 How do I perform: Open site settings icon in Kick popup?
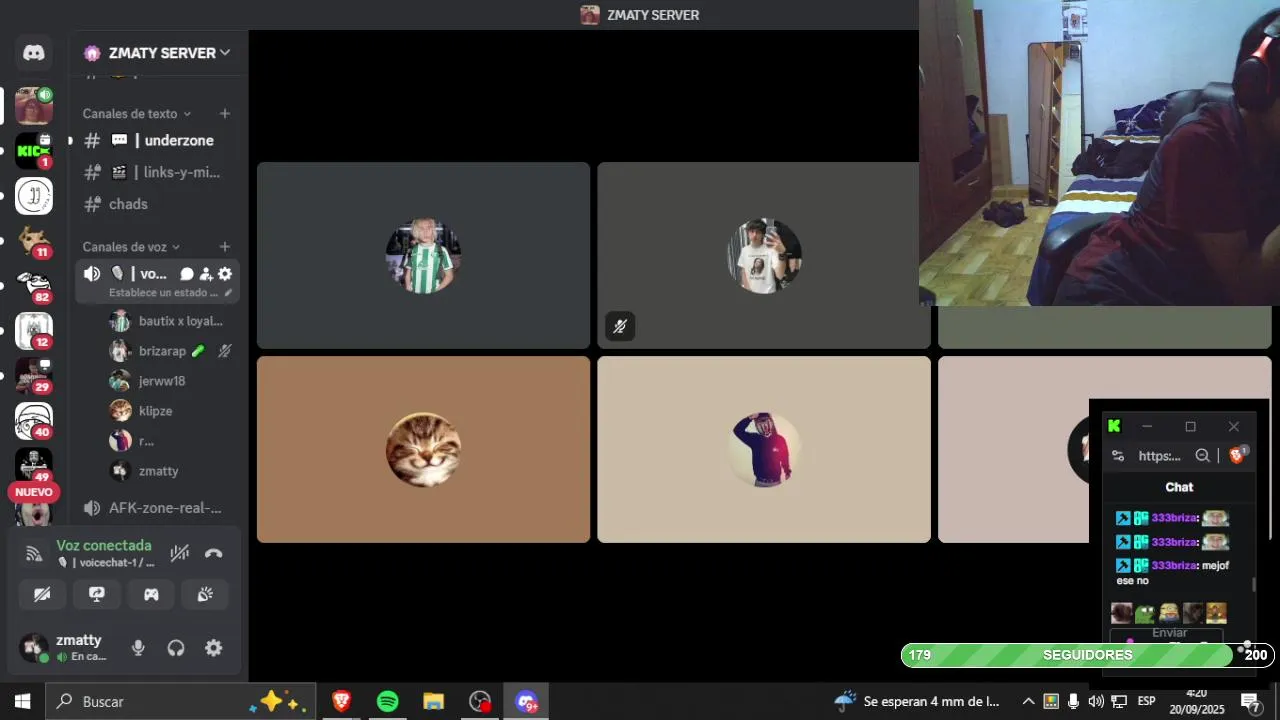click(x=1118, y=456)
